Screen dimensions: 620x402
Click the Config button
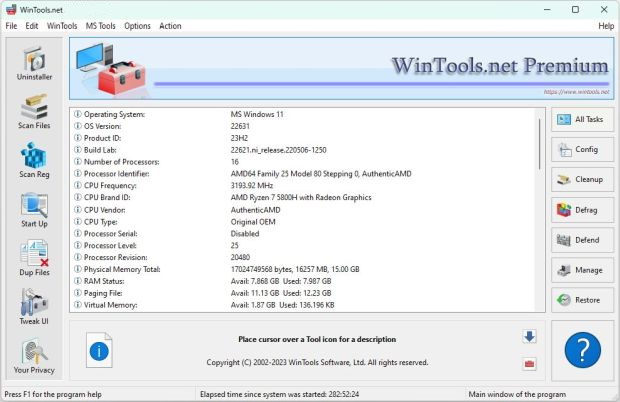[582, 149]
